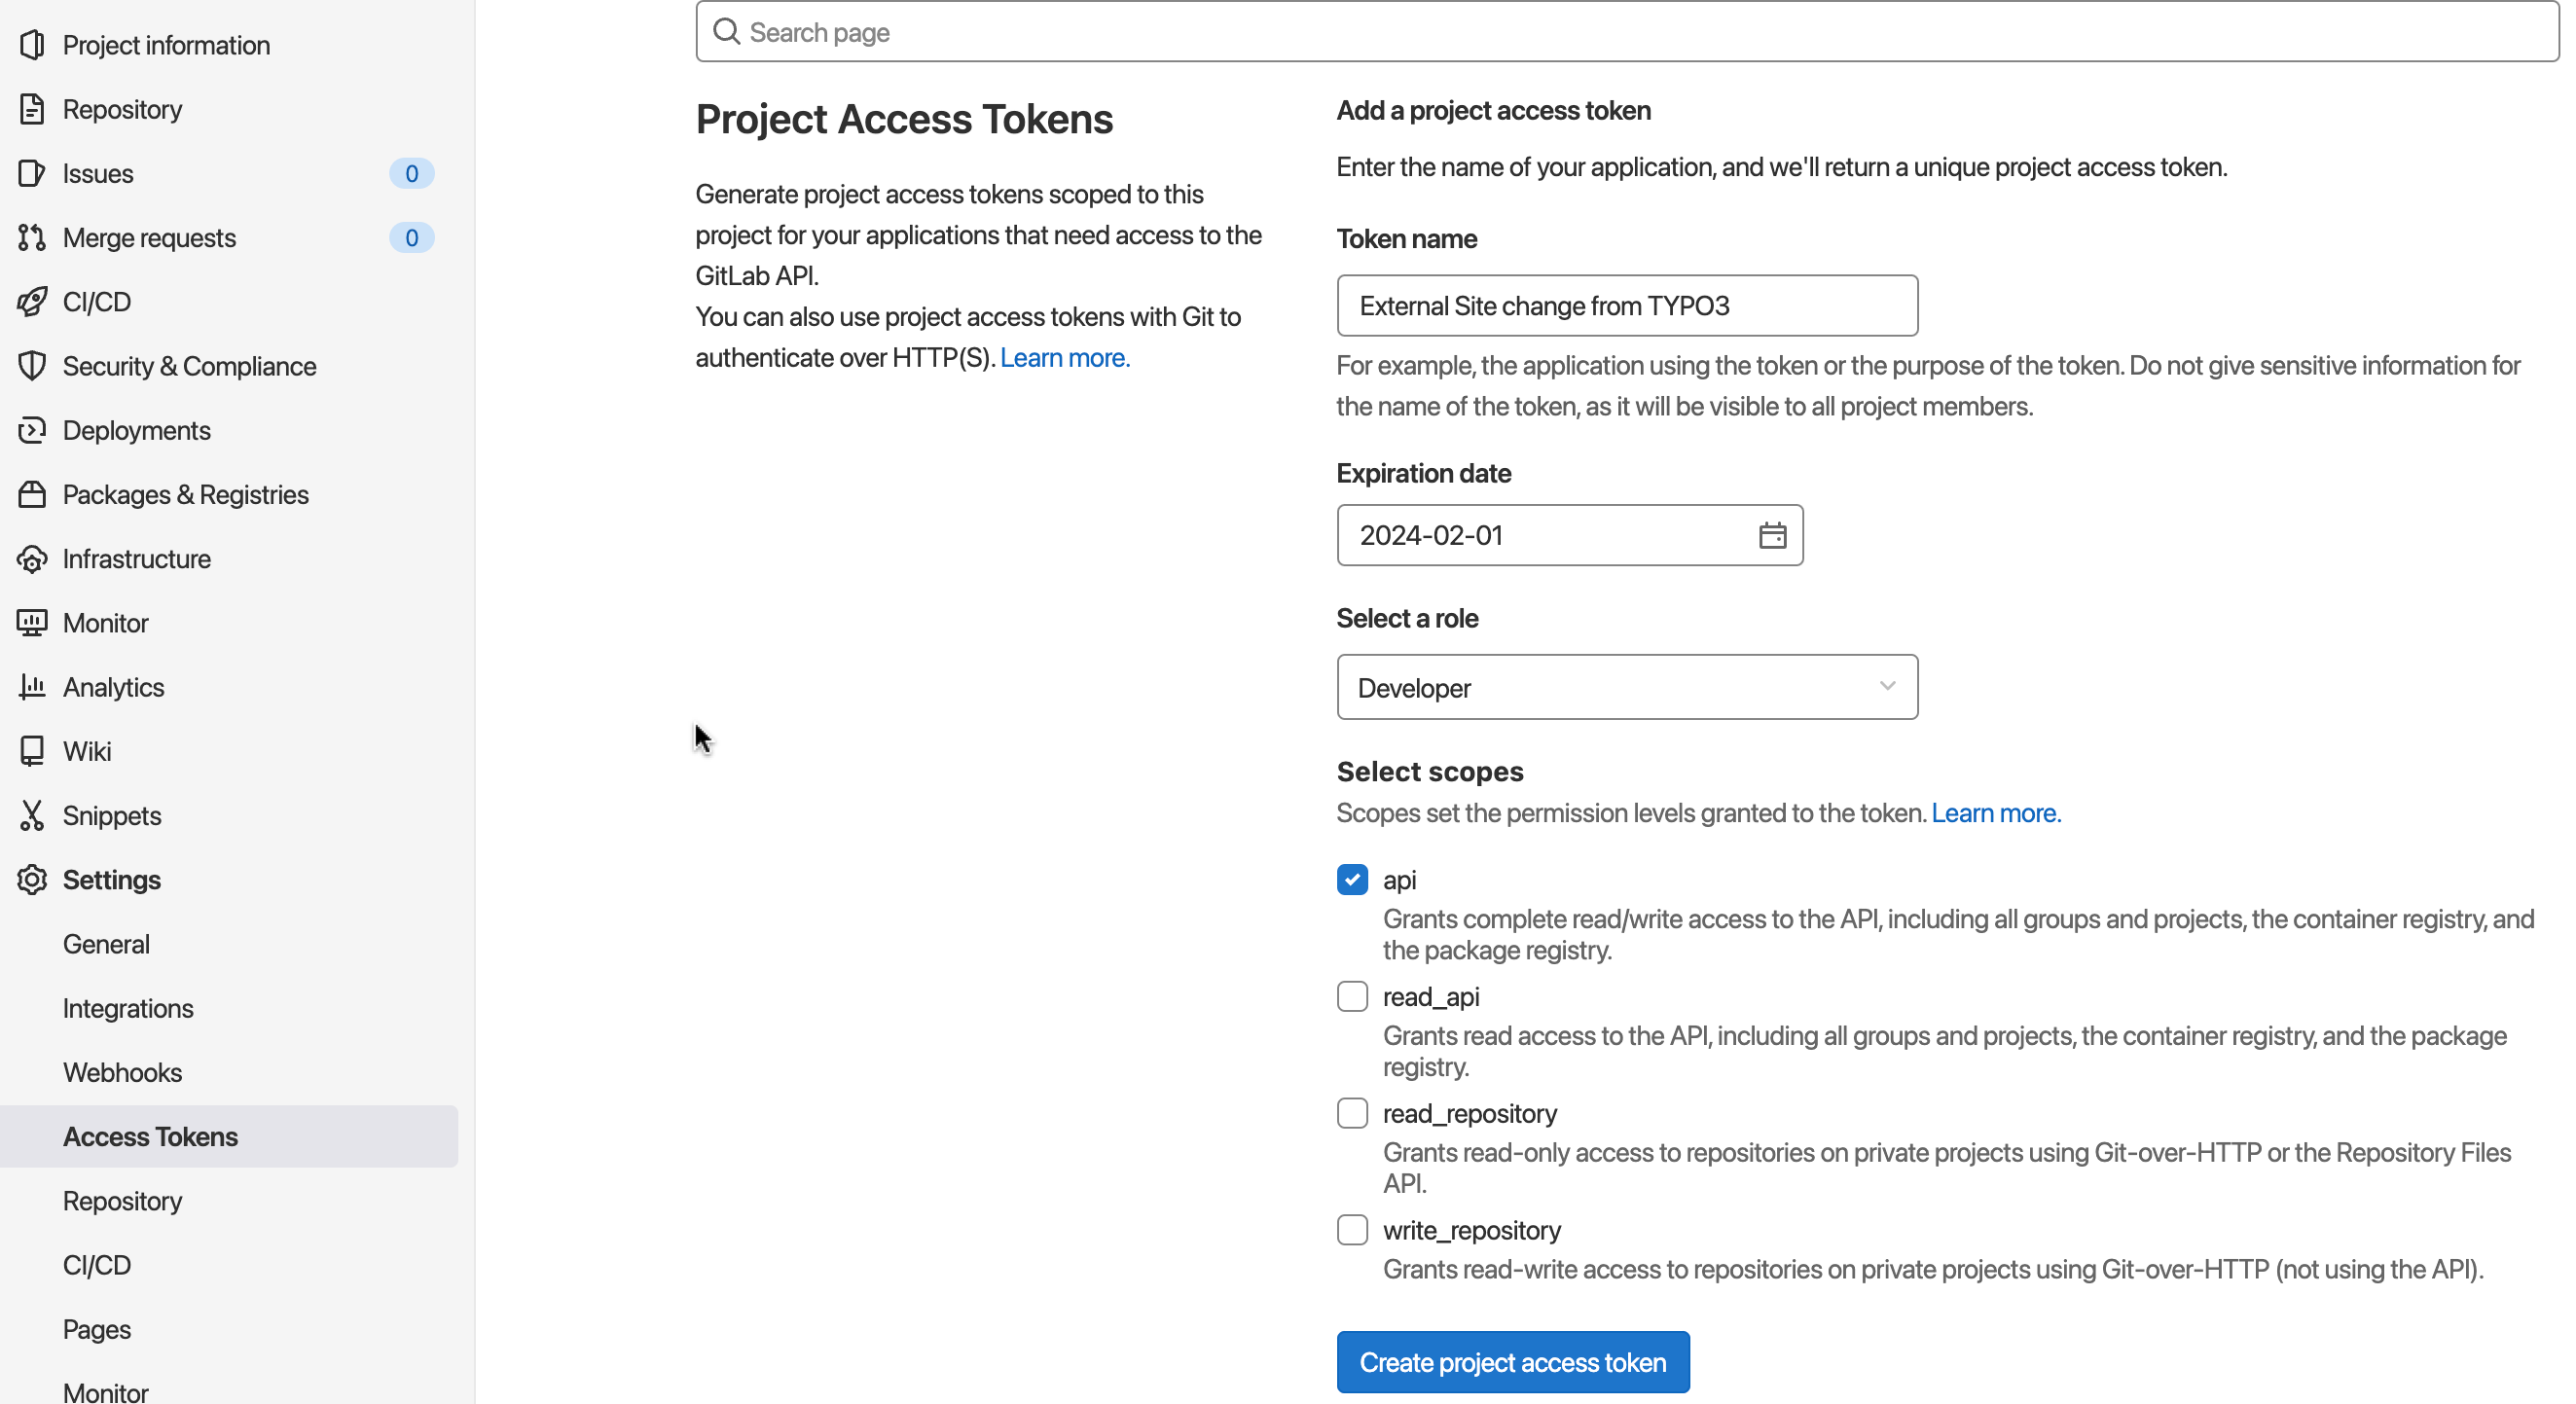Tick the write_repository scope checkbox
Image resolution: width=2576 pixels, height=1404 pixels.
pos(1352,1230)
